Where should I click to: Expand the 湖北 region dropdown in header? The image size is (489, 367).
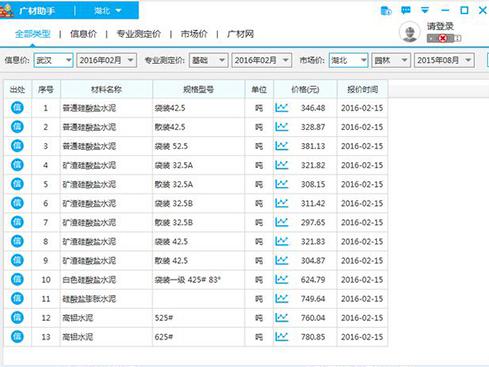pos(107,11)
